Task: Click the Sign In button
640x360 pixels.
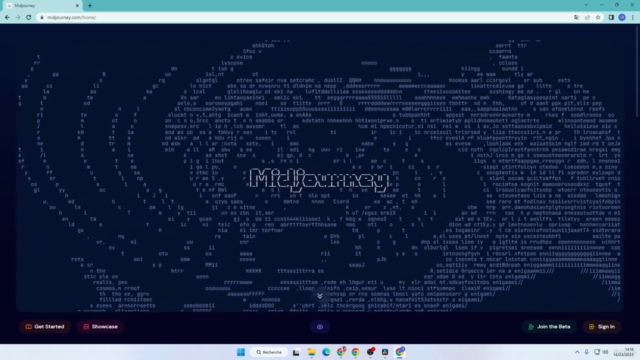Action: pos(602,327)
